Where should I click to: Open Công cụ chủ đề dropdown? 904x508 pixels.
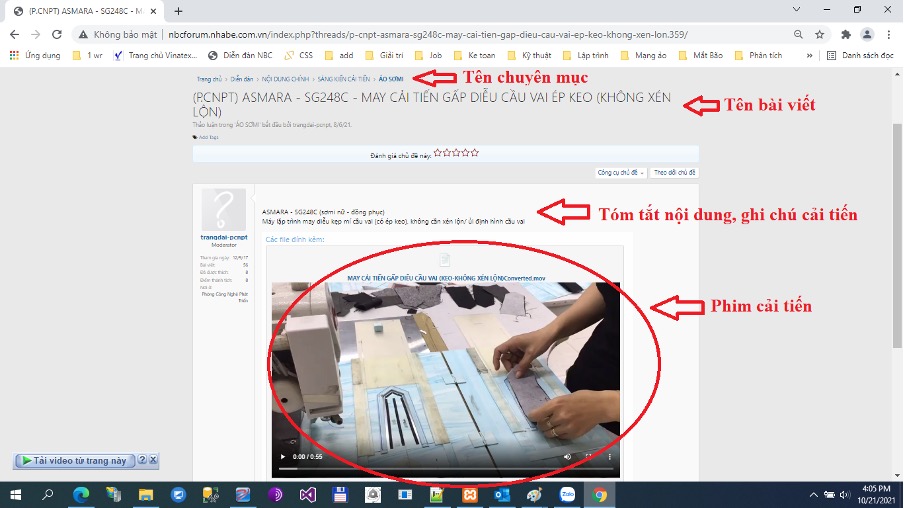click(x=620, y=172)
